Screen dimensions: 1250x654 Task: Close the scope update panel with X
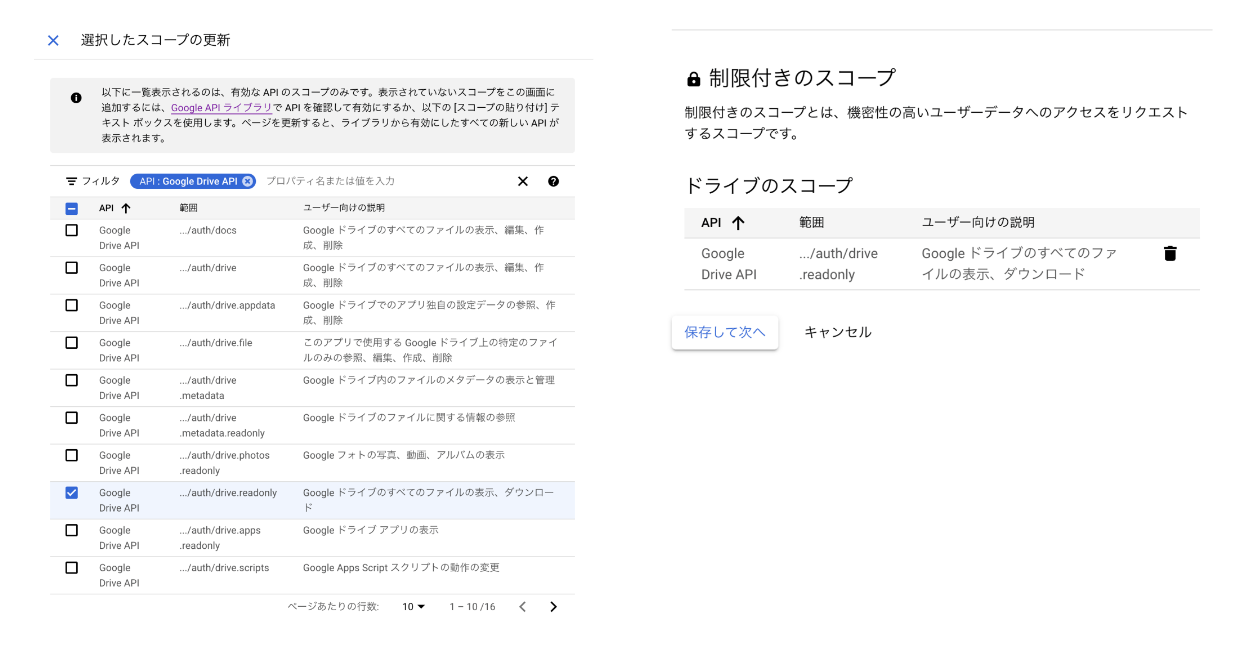[x=53, y=40]
